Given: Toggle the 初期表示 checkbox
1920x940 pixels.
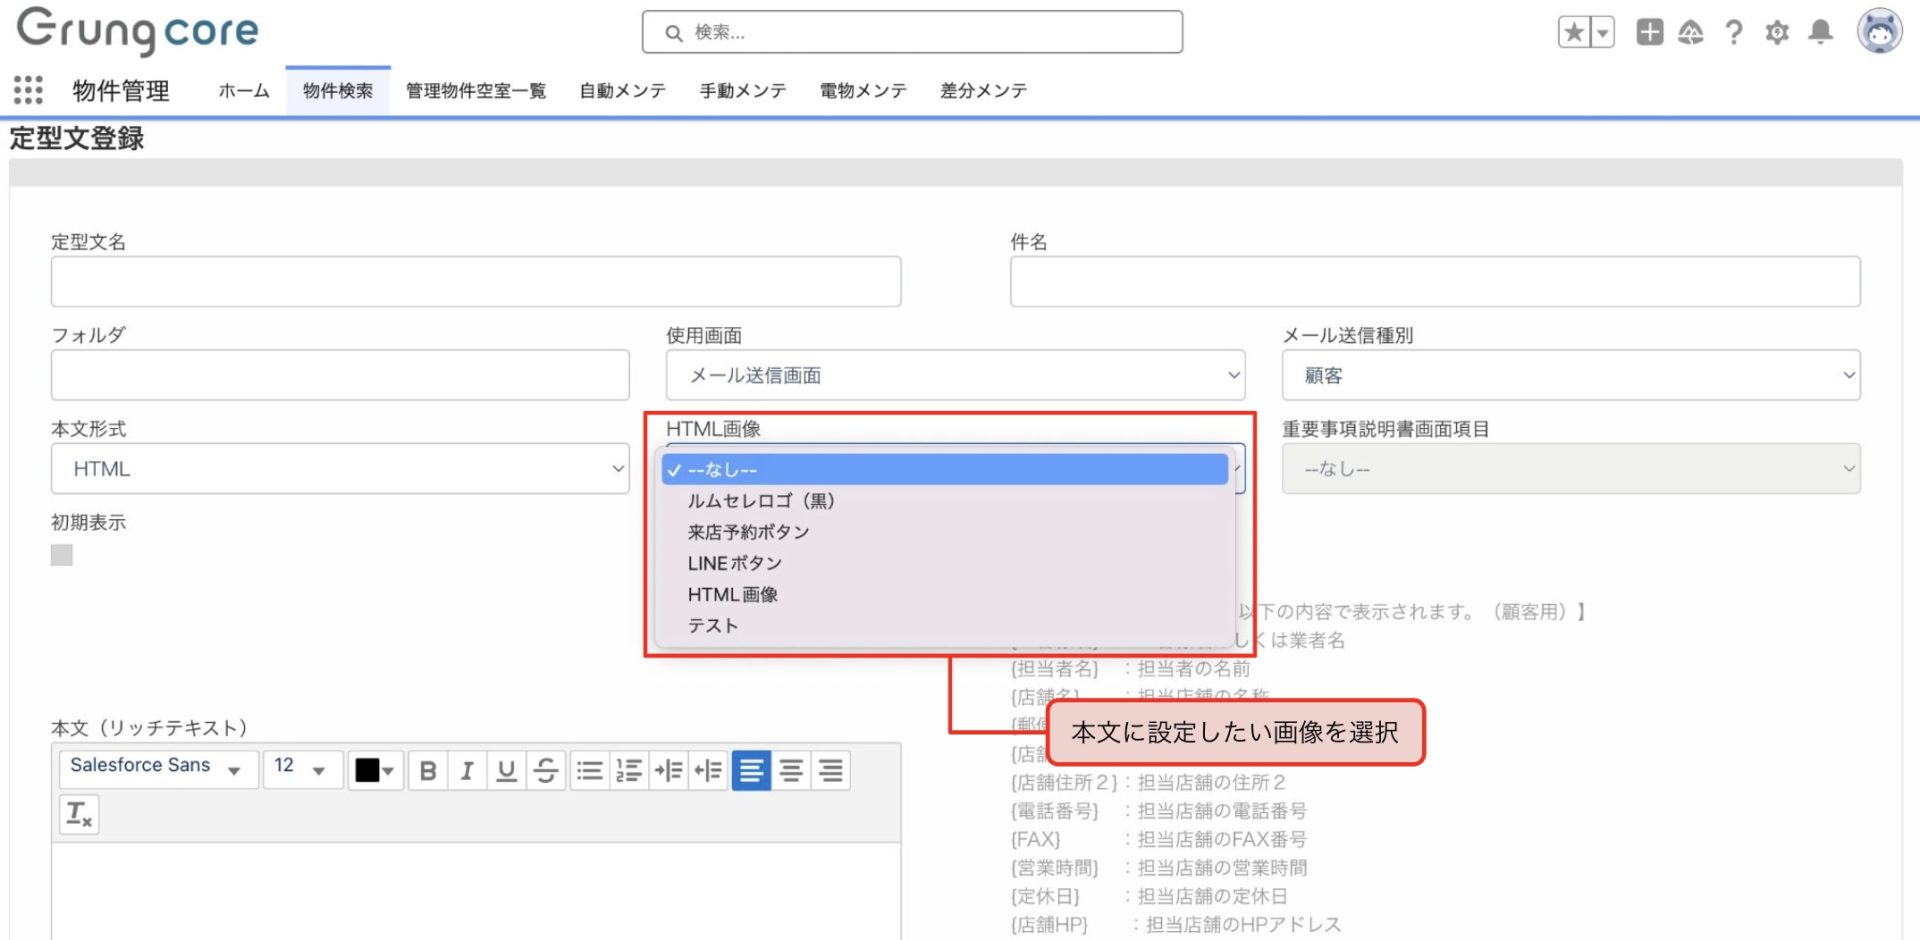Looking at the screenshot, I should point(62,555).
